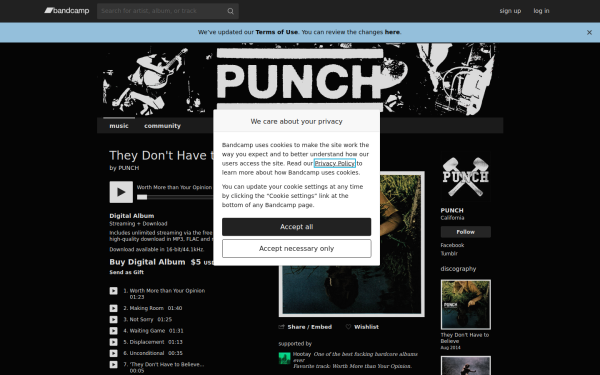Click the Send as Gift link
The image size is (600, 375).
pyautogui.click(x=127, y=272)
